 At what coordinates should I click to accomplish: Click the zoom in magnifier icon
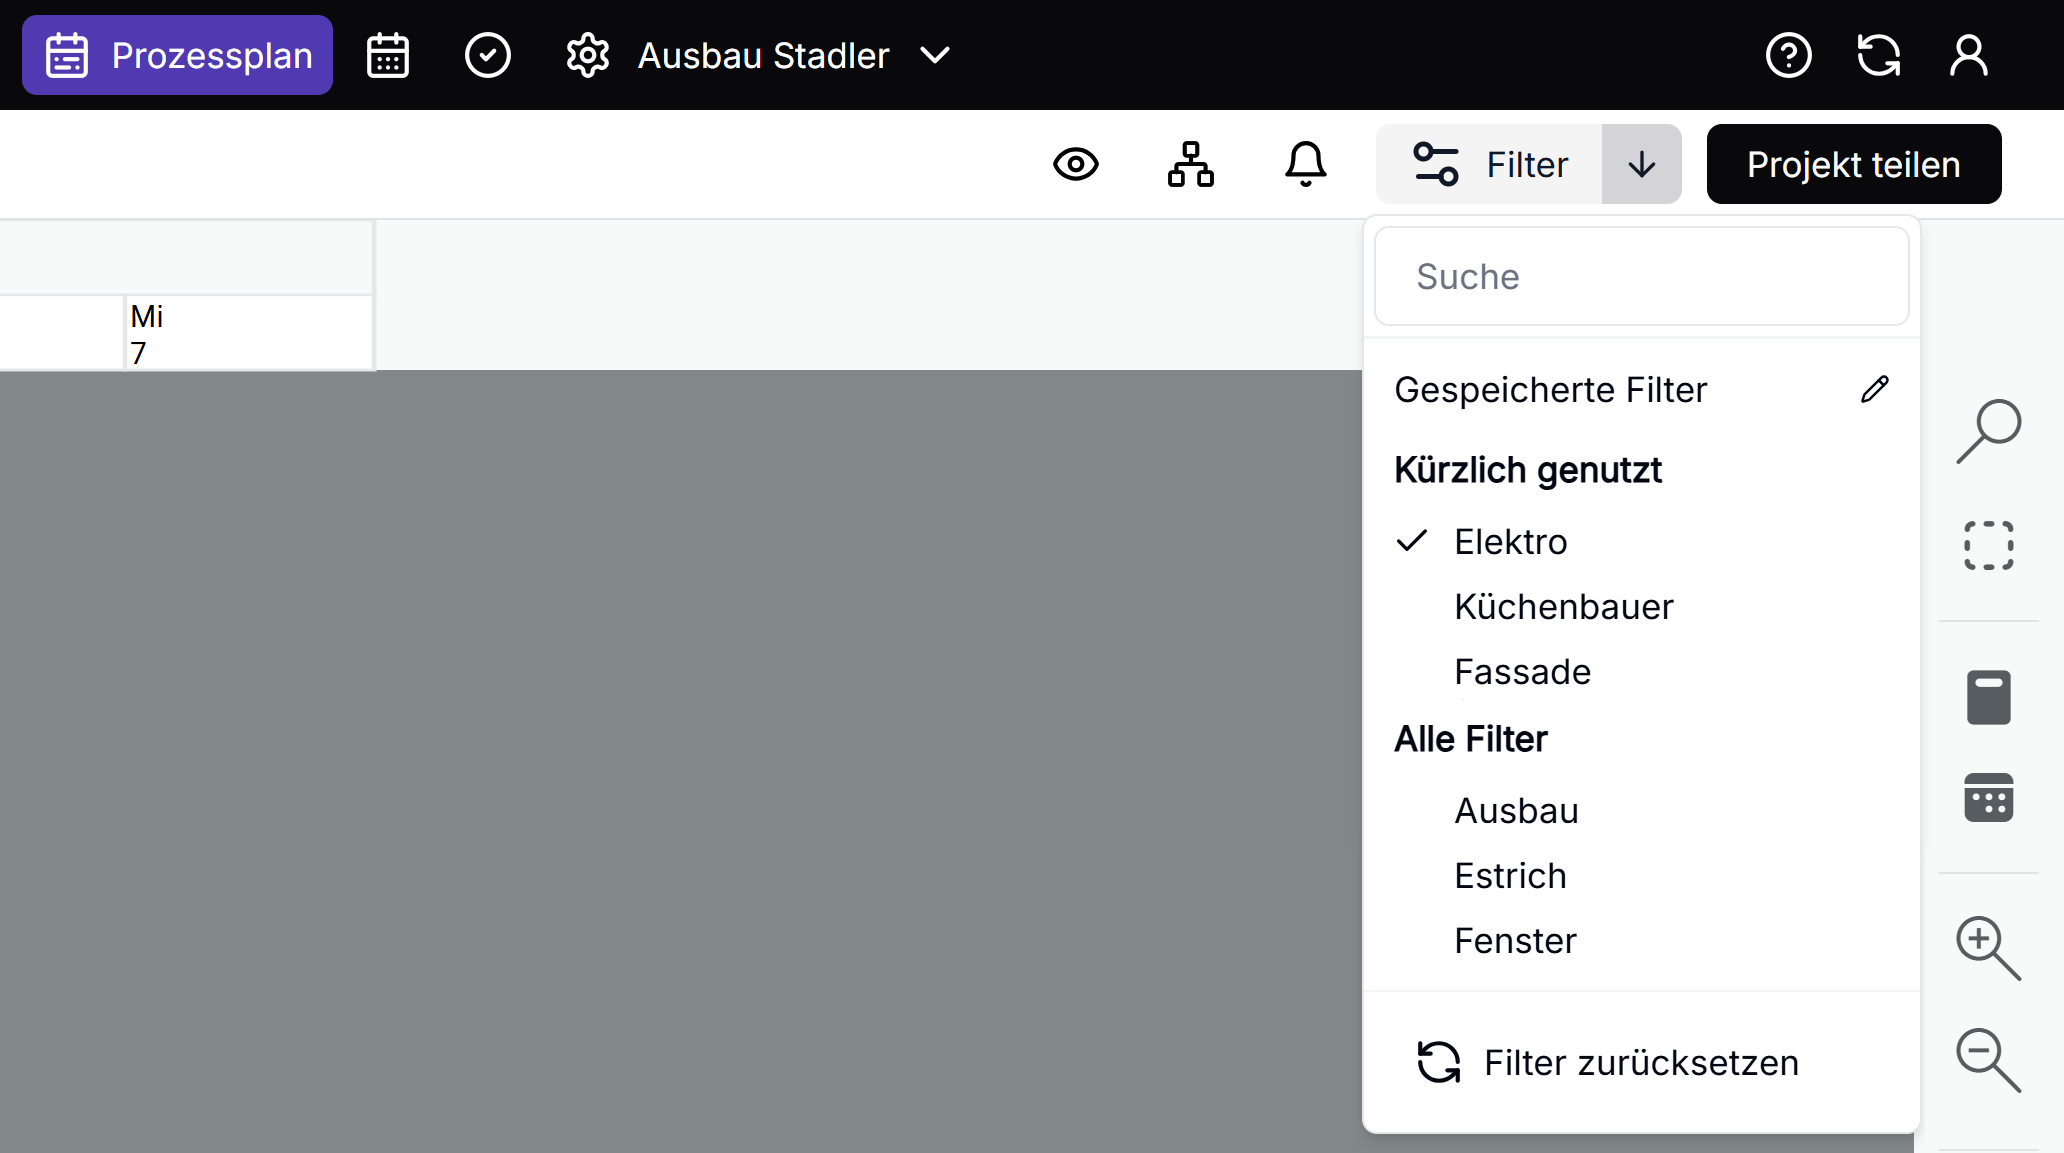(1987, 947)
